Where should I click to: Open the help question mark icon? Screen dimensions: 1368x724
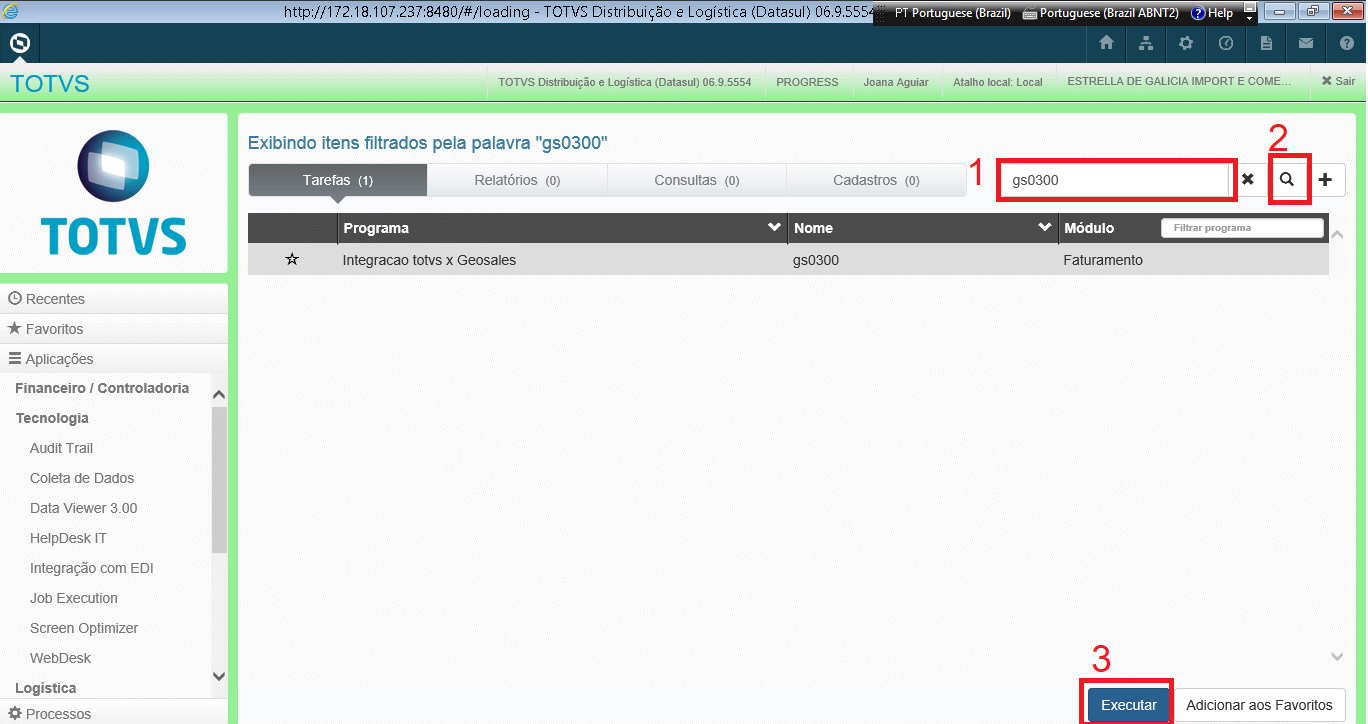[1346, 43]
